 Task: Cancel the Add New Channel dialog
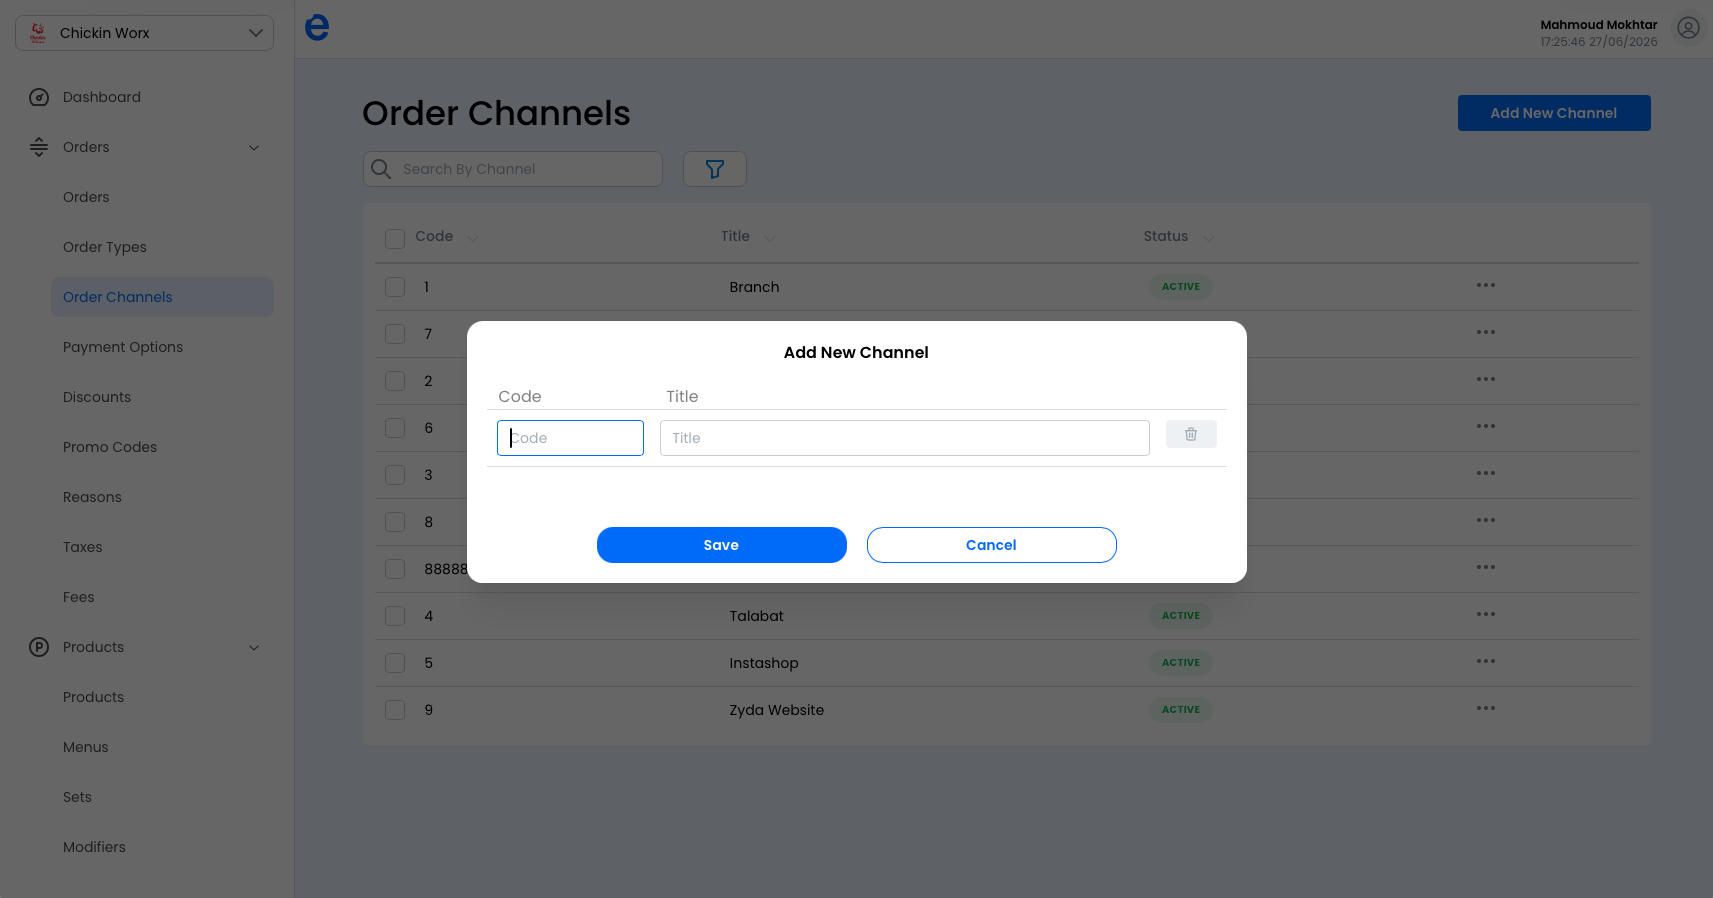pyautogui.click(x=992, y=545)
